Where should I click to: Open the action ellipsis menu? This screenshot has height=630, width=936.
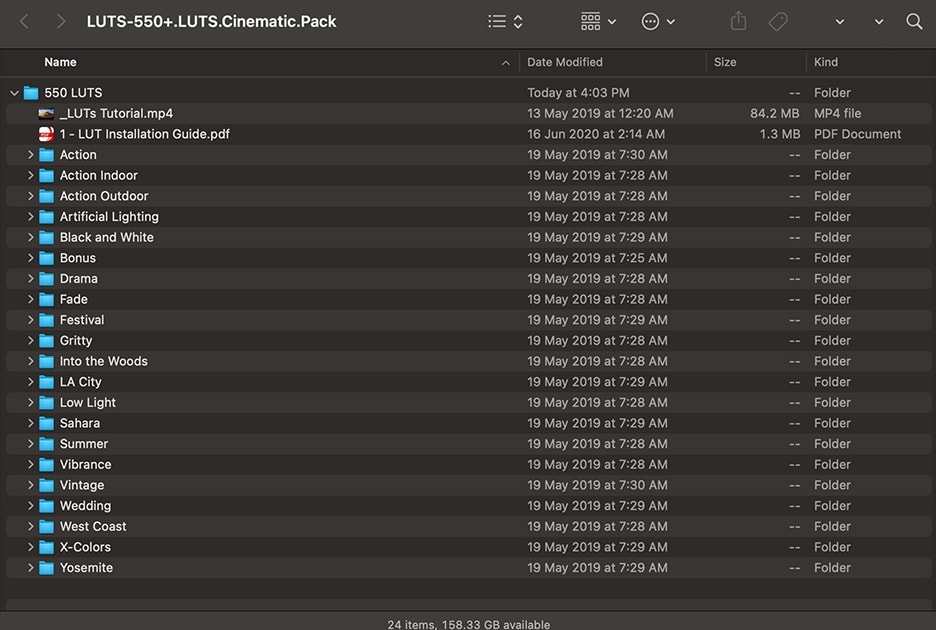point(658,22)
